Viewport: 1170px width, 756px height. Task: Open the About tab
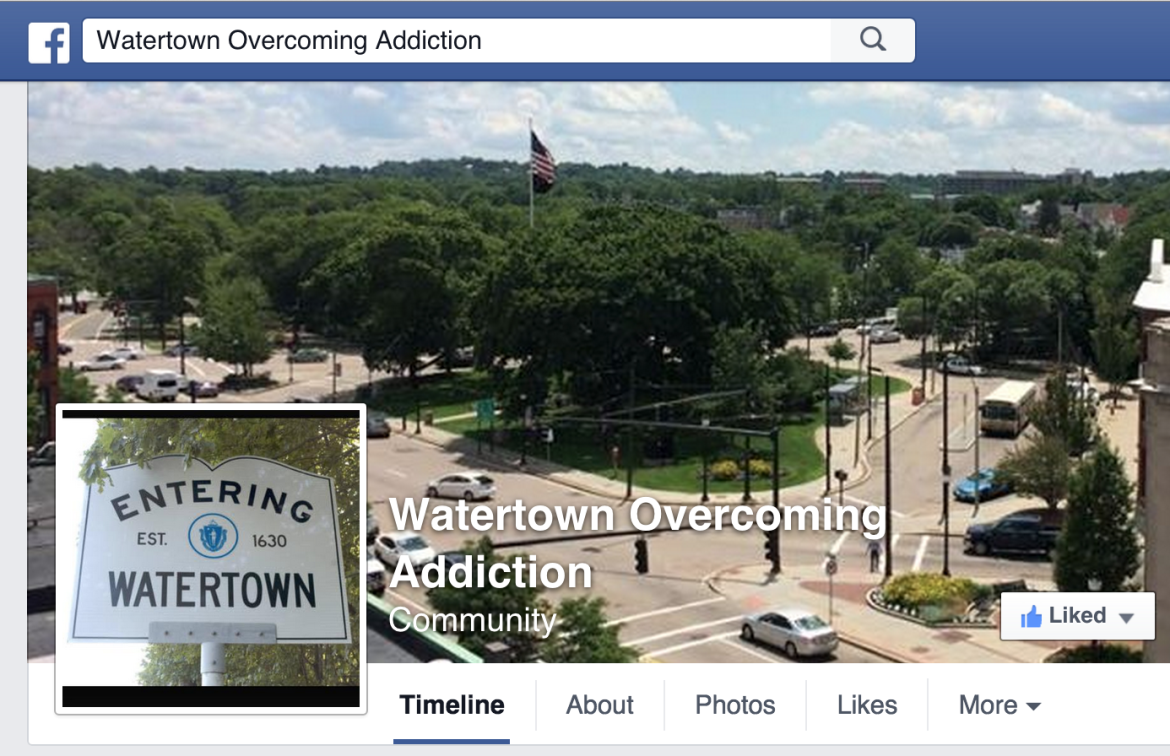pyautogui.click(x=599, y=705)
